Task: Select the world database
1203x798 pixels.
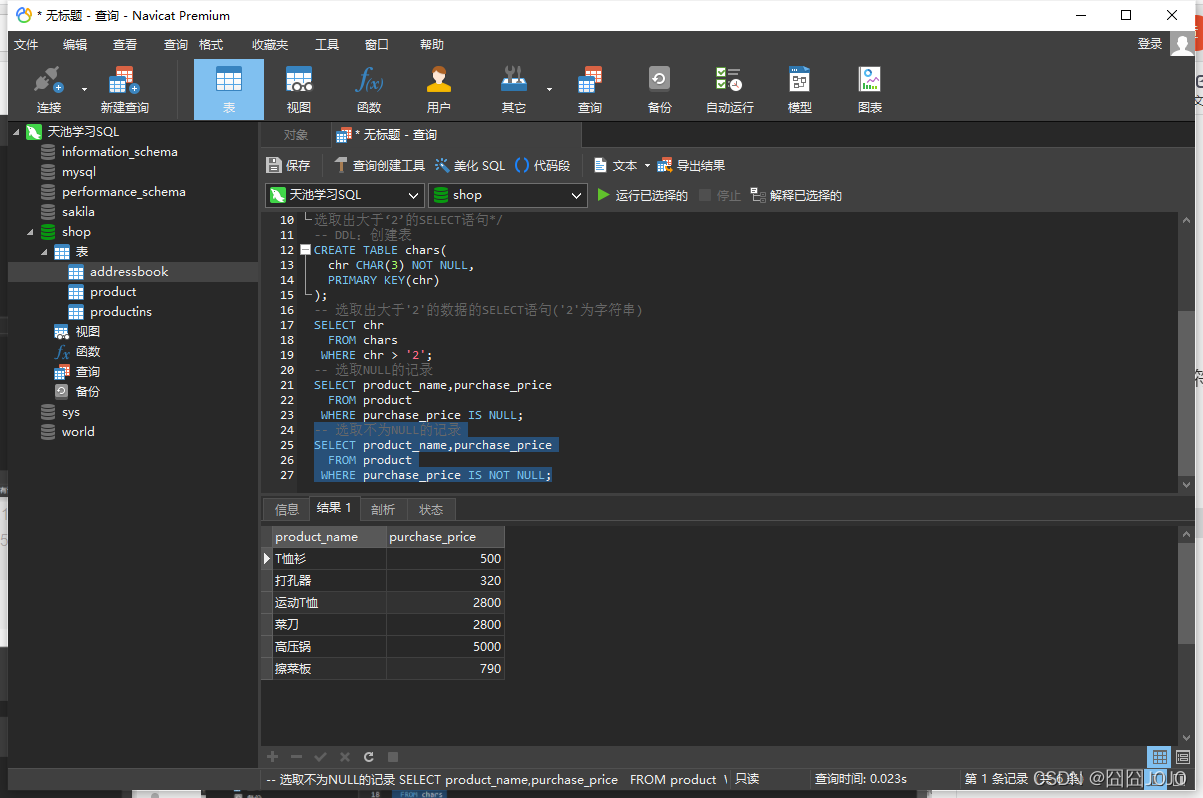Action: tap(78, 432)
